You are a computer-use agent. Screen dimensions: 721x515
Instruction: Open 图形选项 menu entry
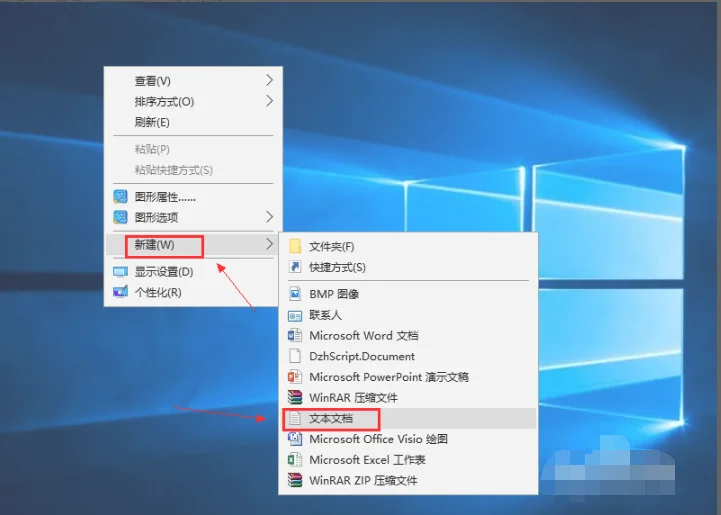point(193,217)
